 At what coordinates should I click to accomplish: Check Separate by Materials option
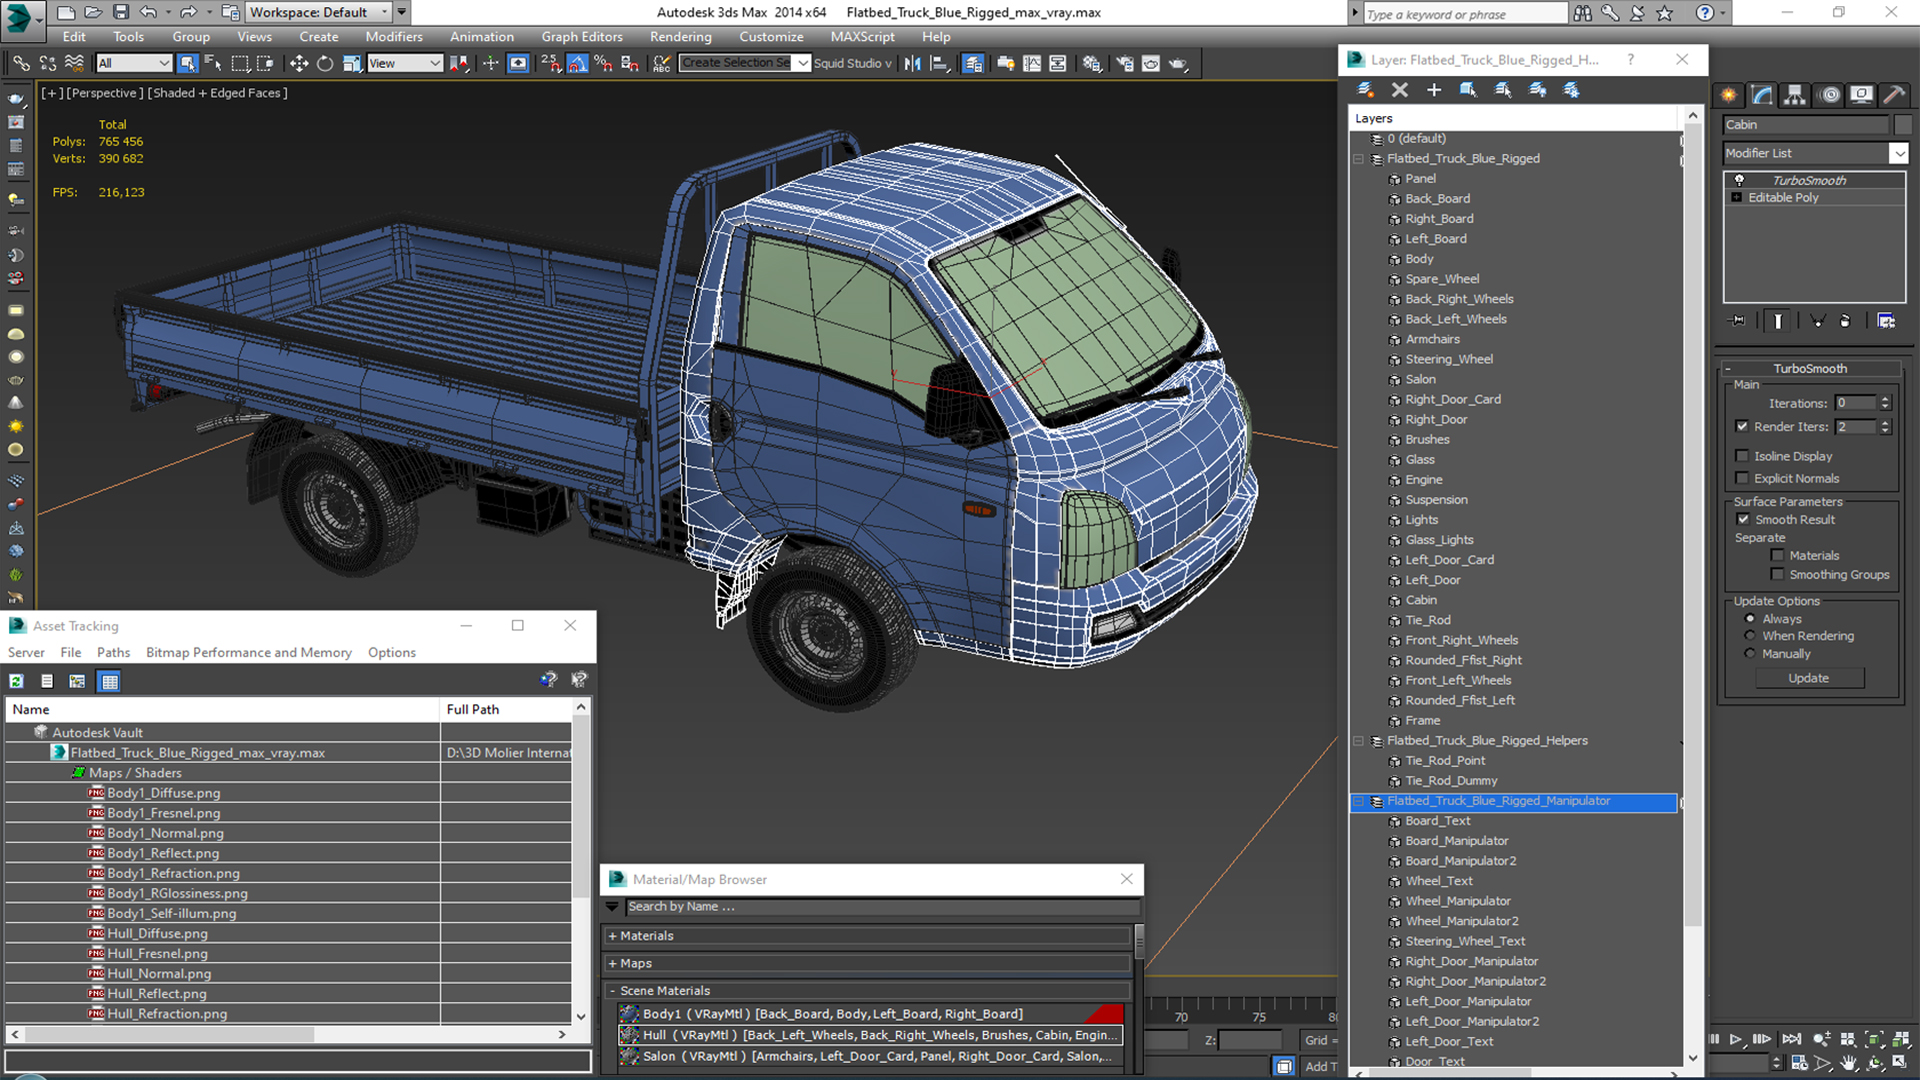[x=1777, y=555]
